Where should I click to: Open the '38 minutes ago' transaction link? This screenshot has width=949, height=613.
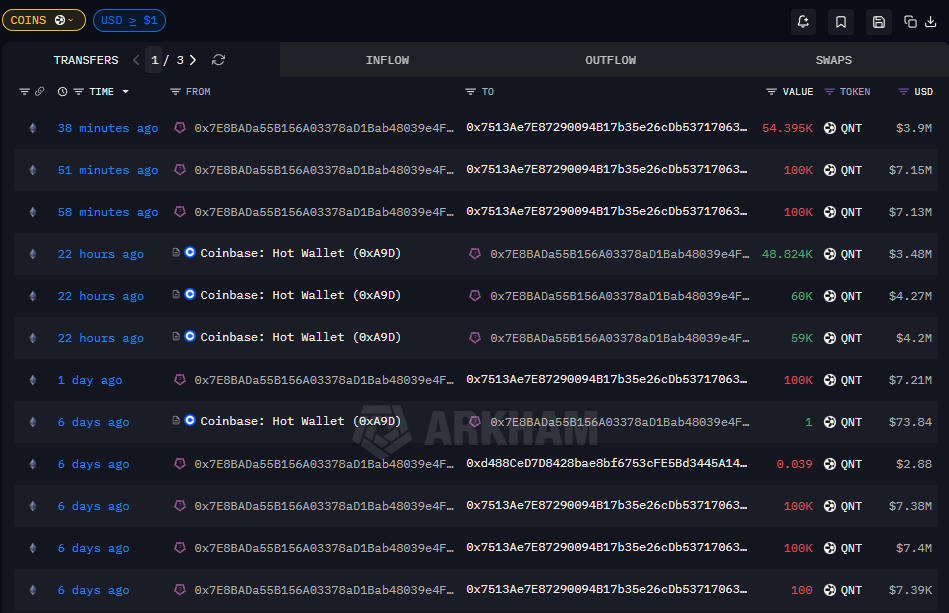(x=107, y=128)
